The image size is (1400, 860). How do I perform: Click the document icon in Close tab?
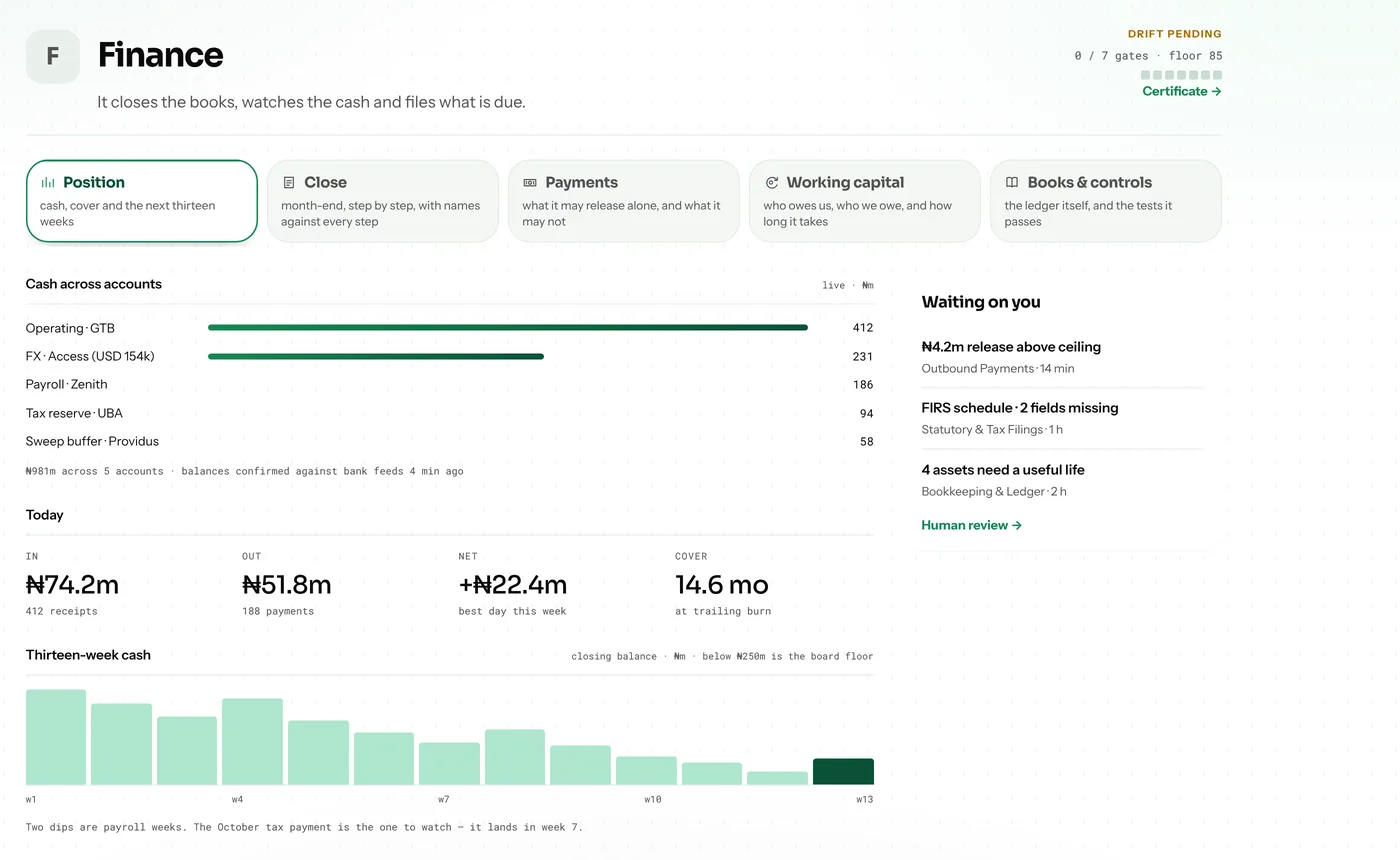289,183
